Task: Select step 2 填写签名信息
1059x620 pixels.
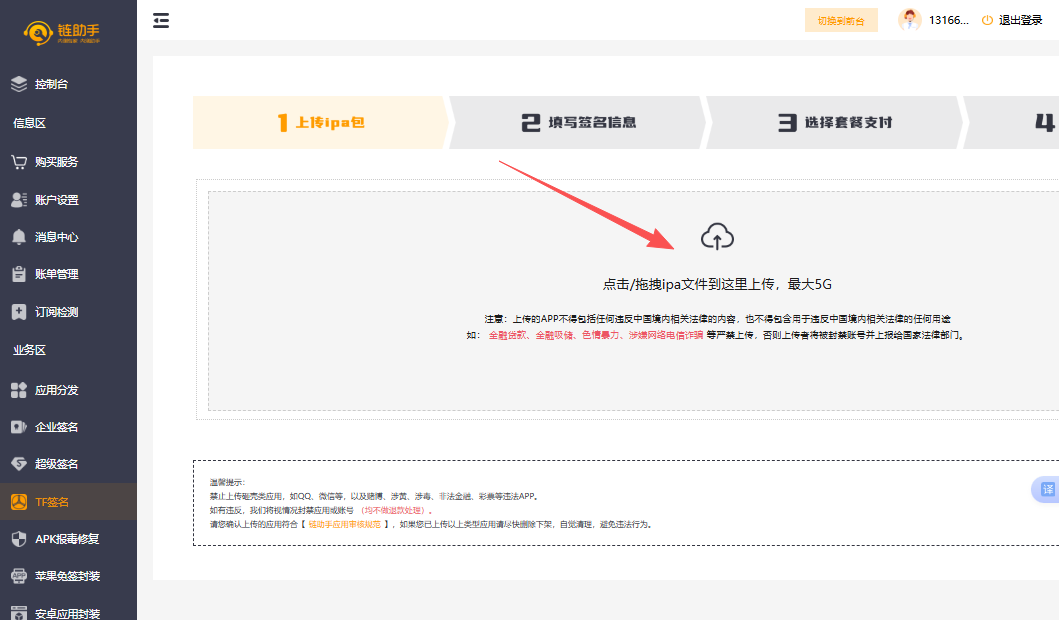Action: point(578,123)
